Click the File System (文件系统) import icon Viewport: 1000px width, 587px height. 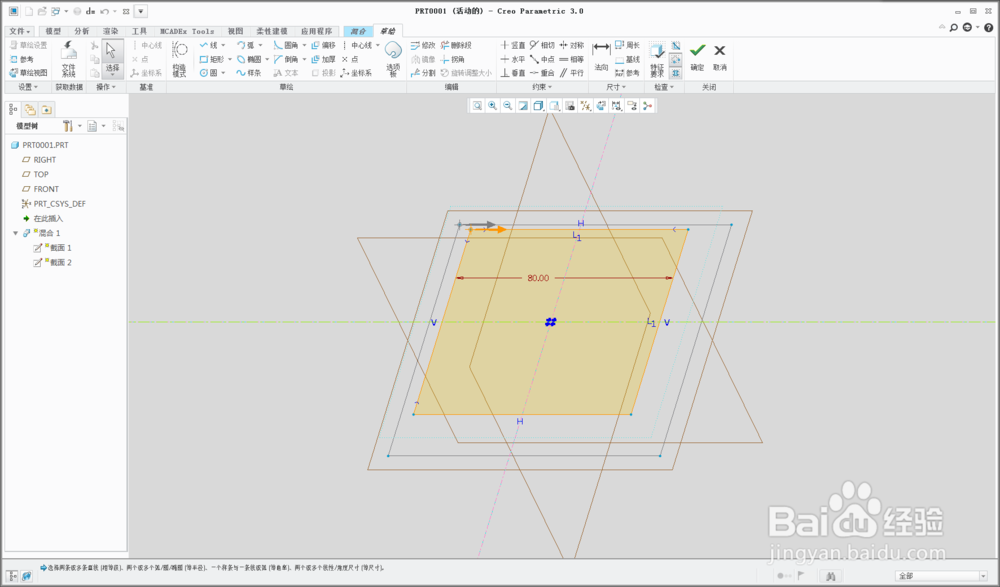pyautogui.click(x=68, y=59)
